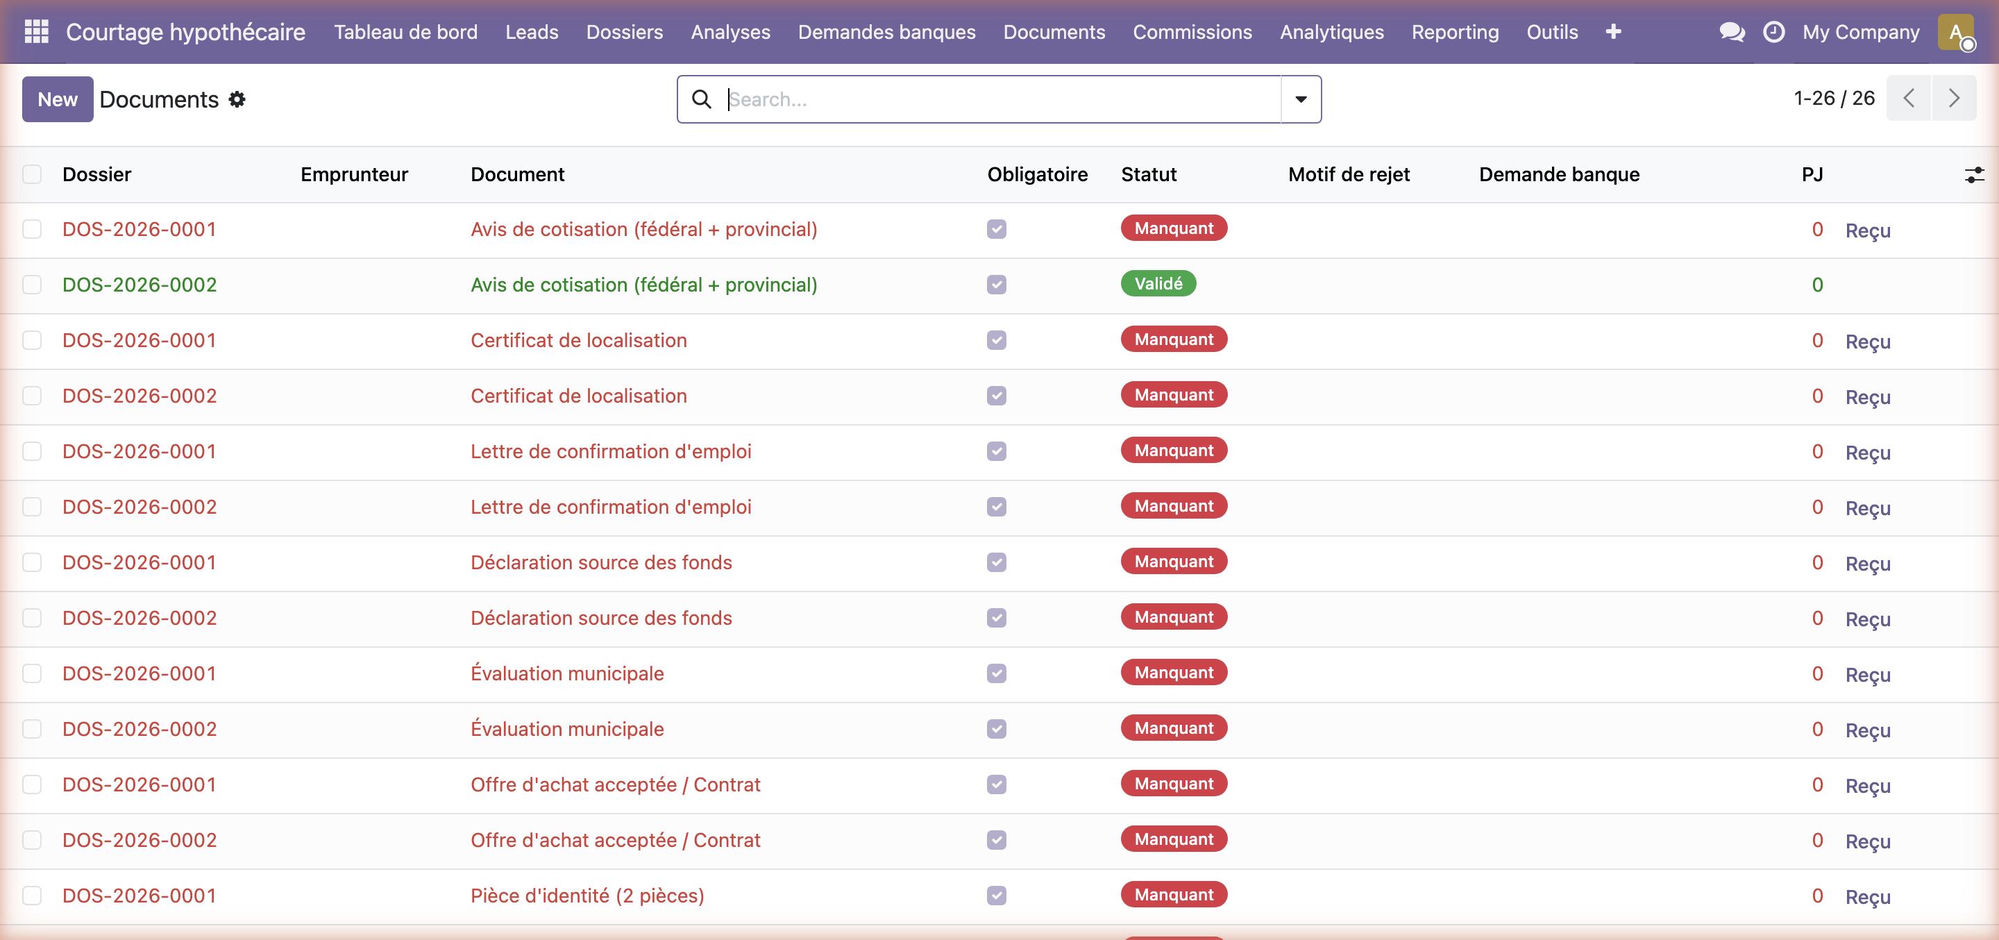Click Reçu for Offre d'achat acceptée DOS-2026-0002
Viewport: 1999px width, 940px height.
pyautogui.click(x=1868, y=842)
